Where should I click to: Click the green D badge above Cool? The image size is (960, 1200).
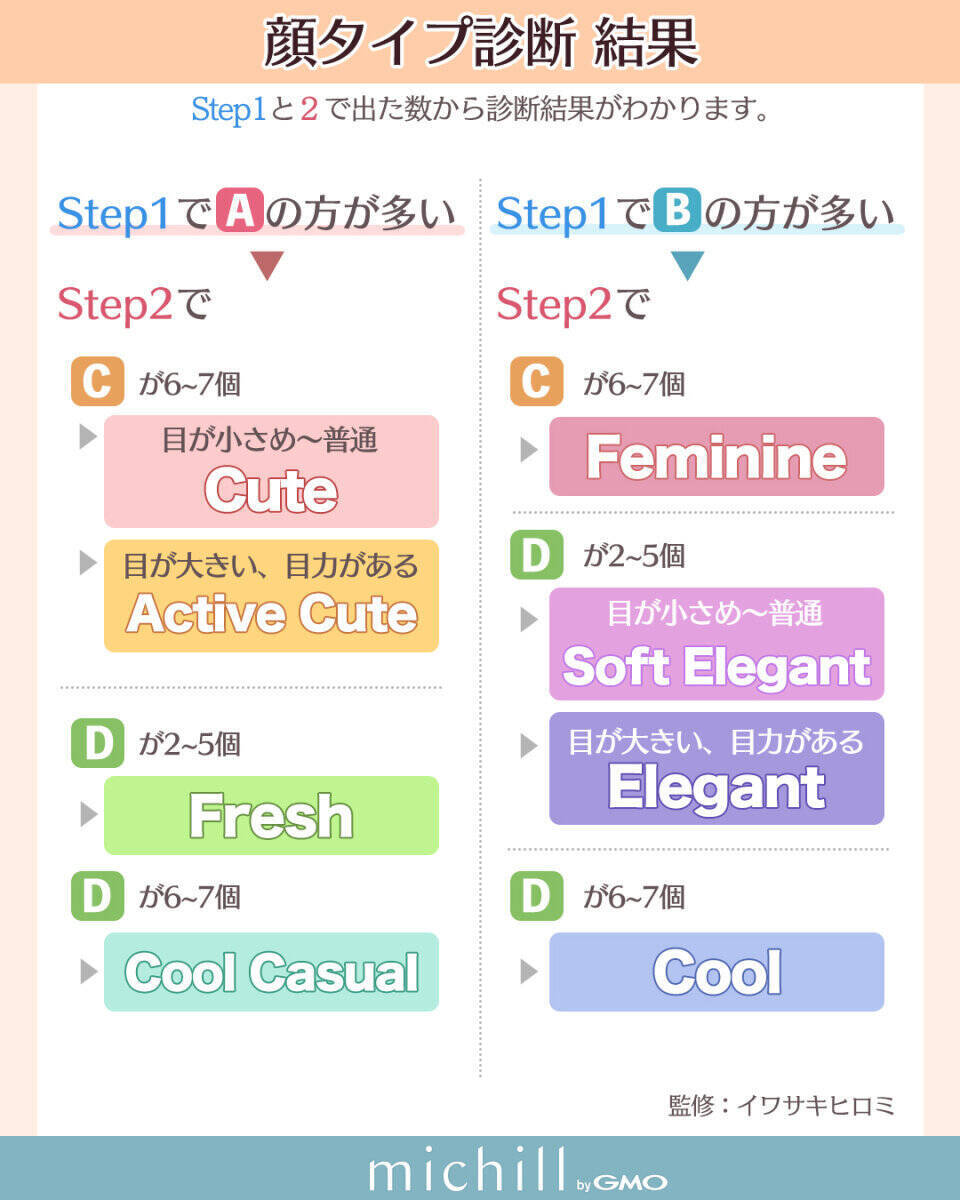[x=536, y=896]
